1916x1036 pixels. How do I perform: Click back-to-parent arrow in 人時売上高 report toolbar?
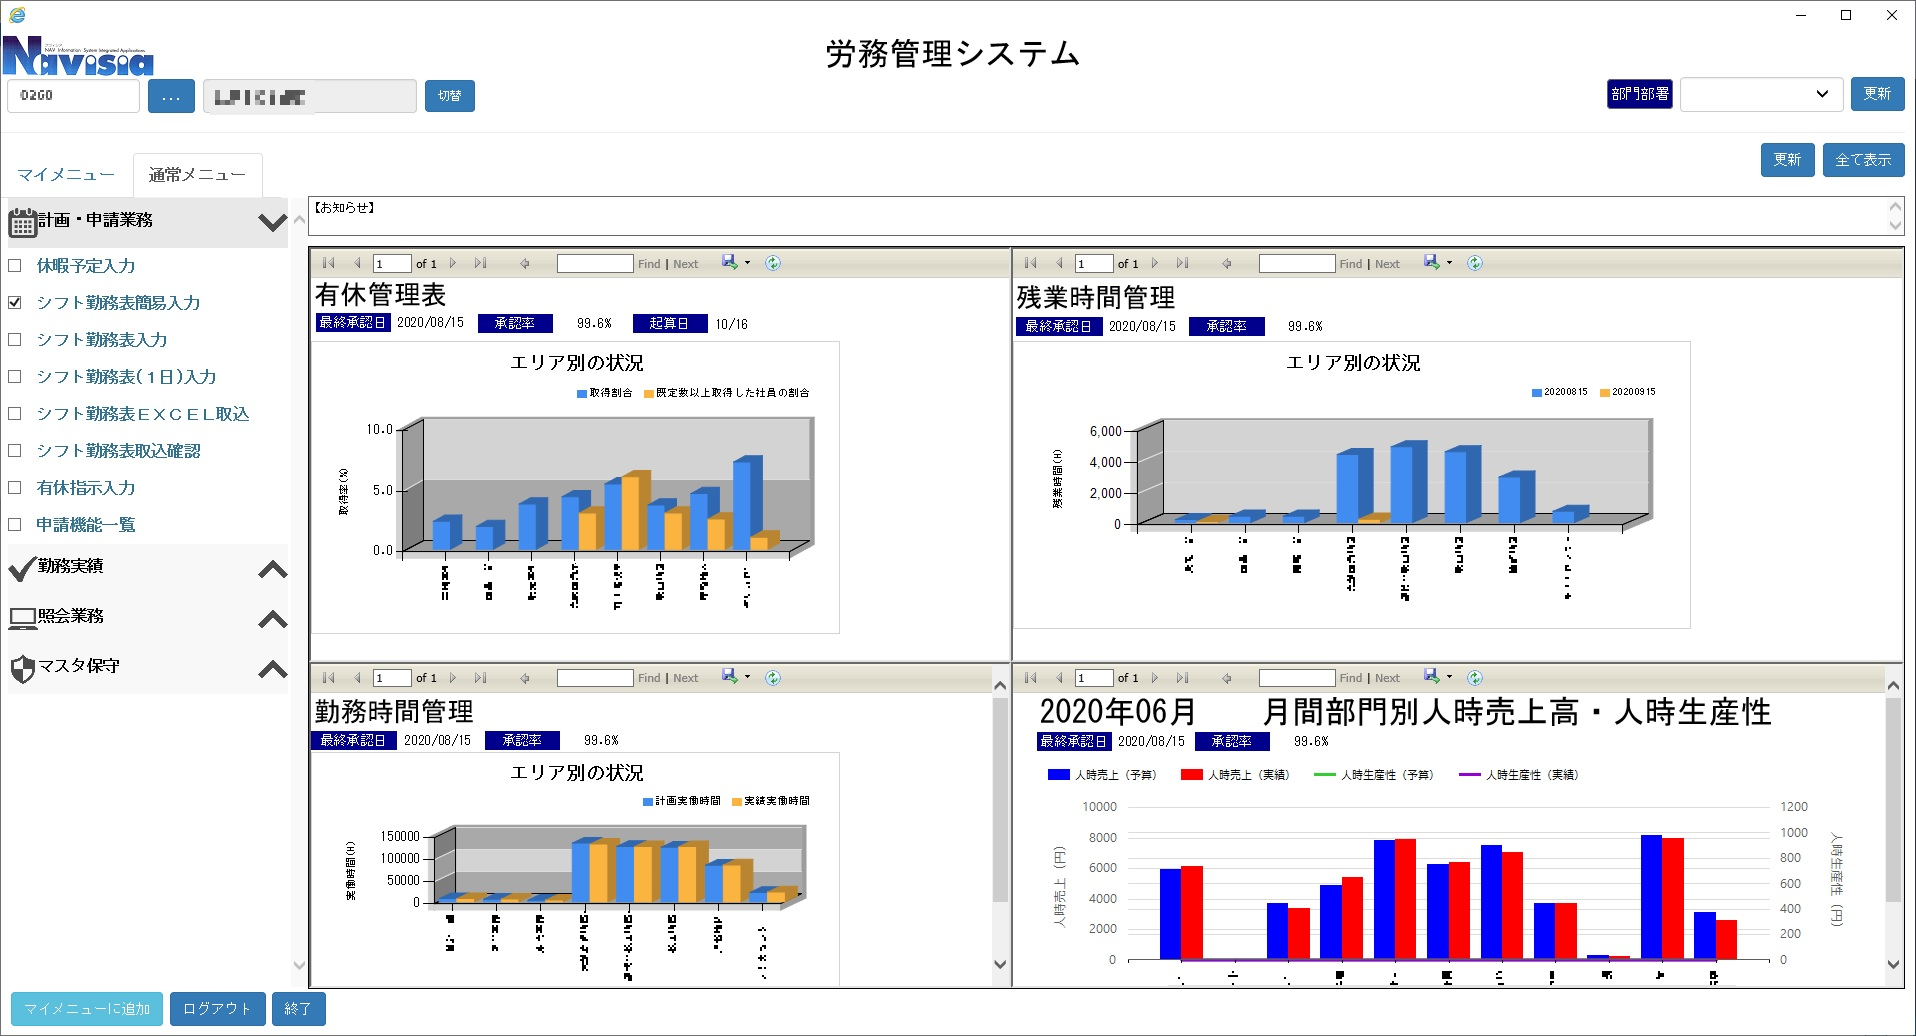[1227, 678]
